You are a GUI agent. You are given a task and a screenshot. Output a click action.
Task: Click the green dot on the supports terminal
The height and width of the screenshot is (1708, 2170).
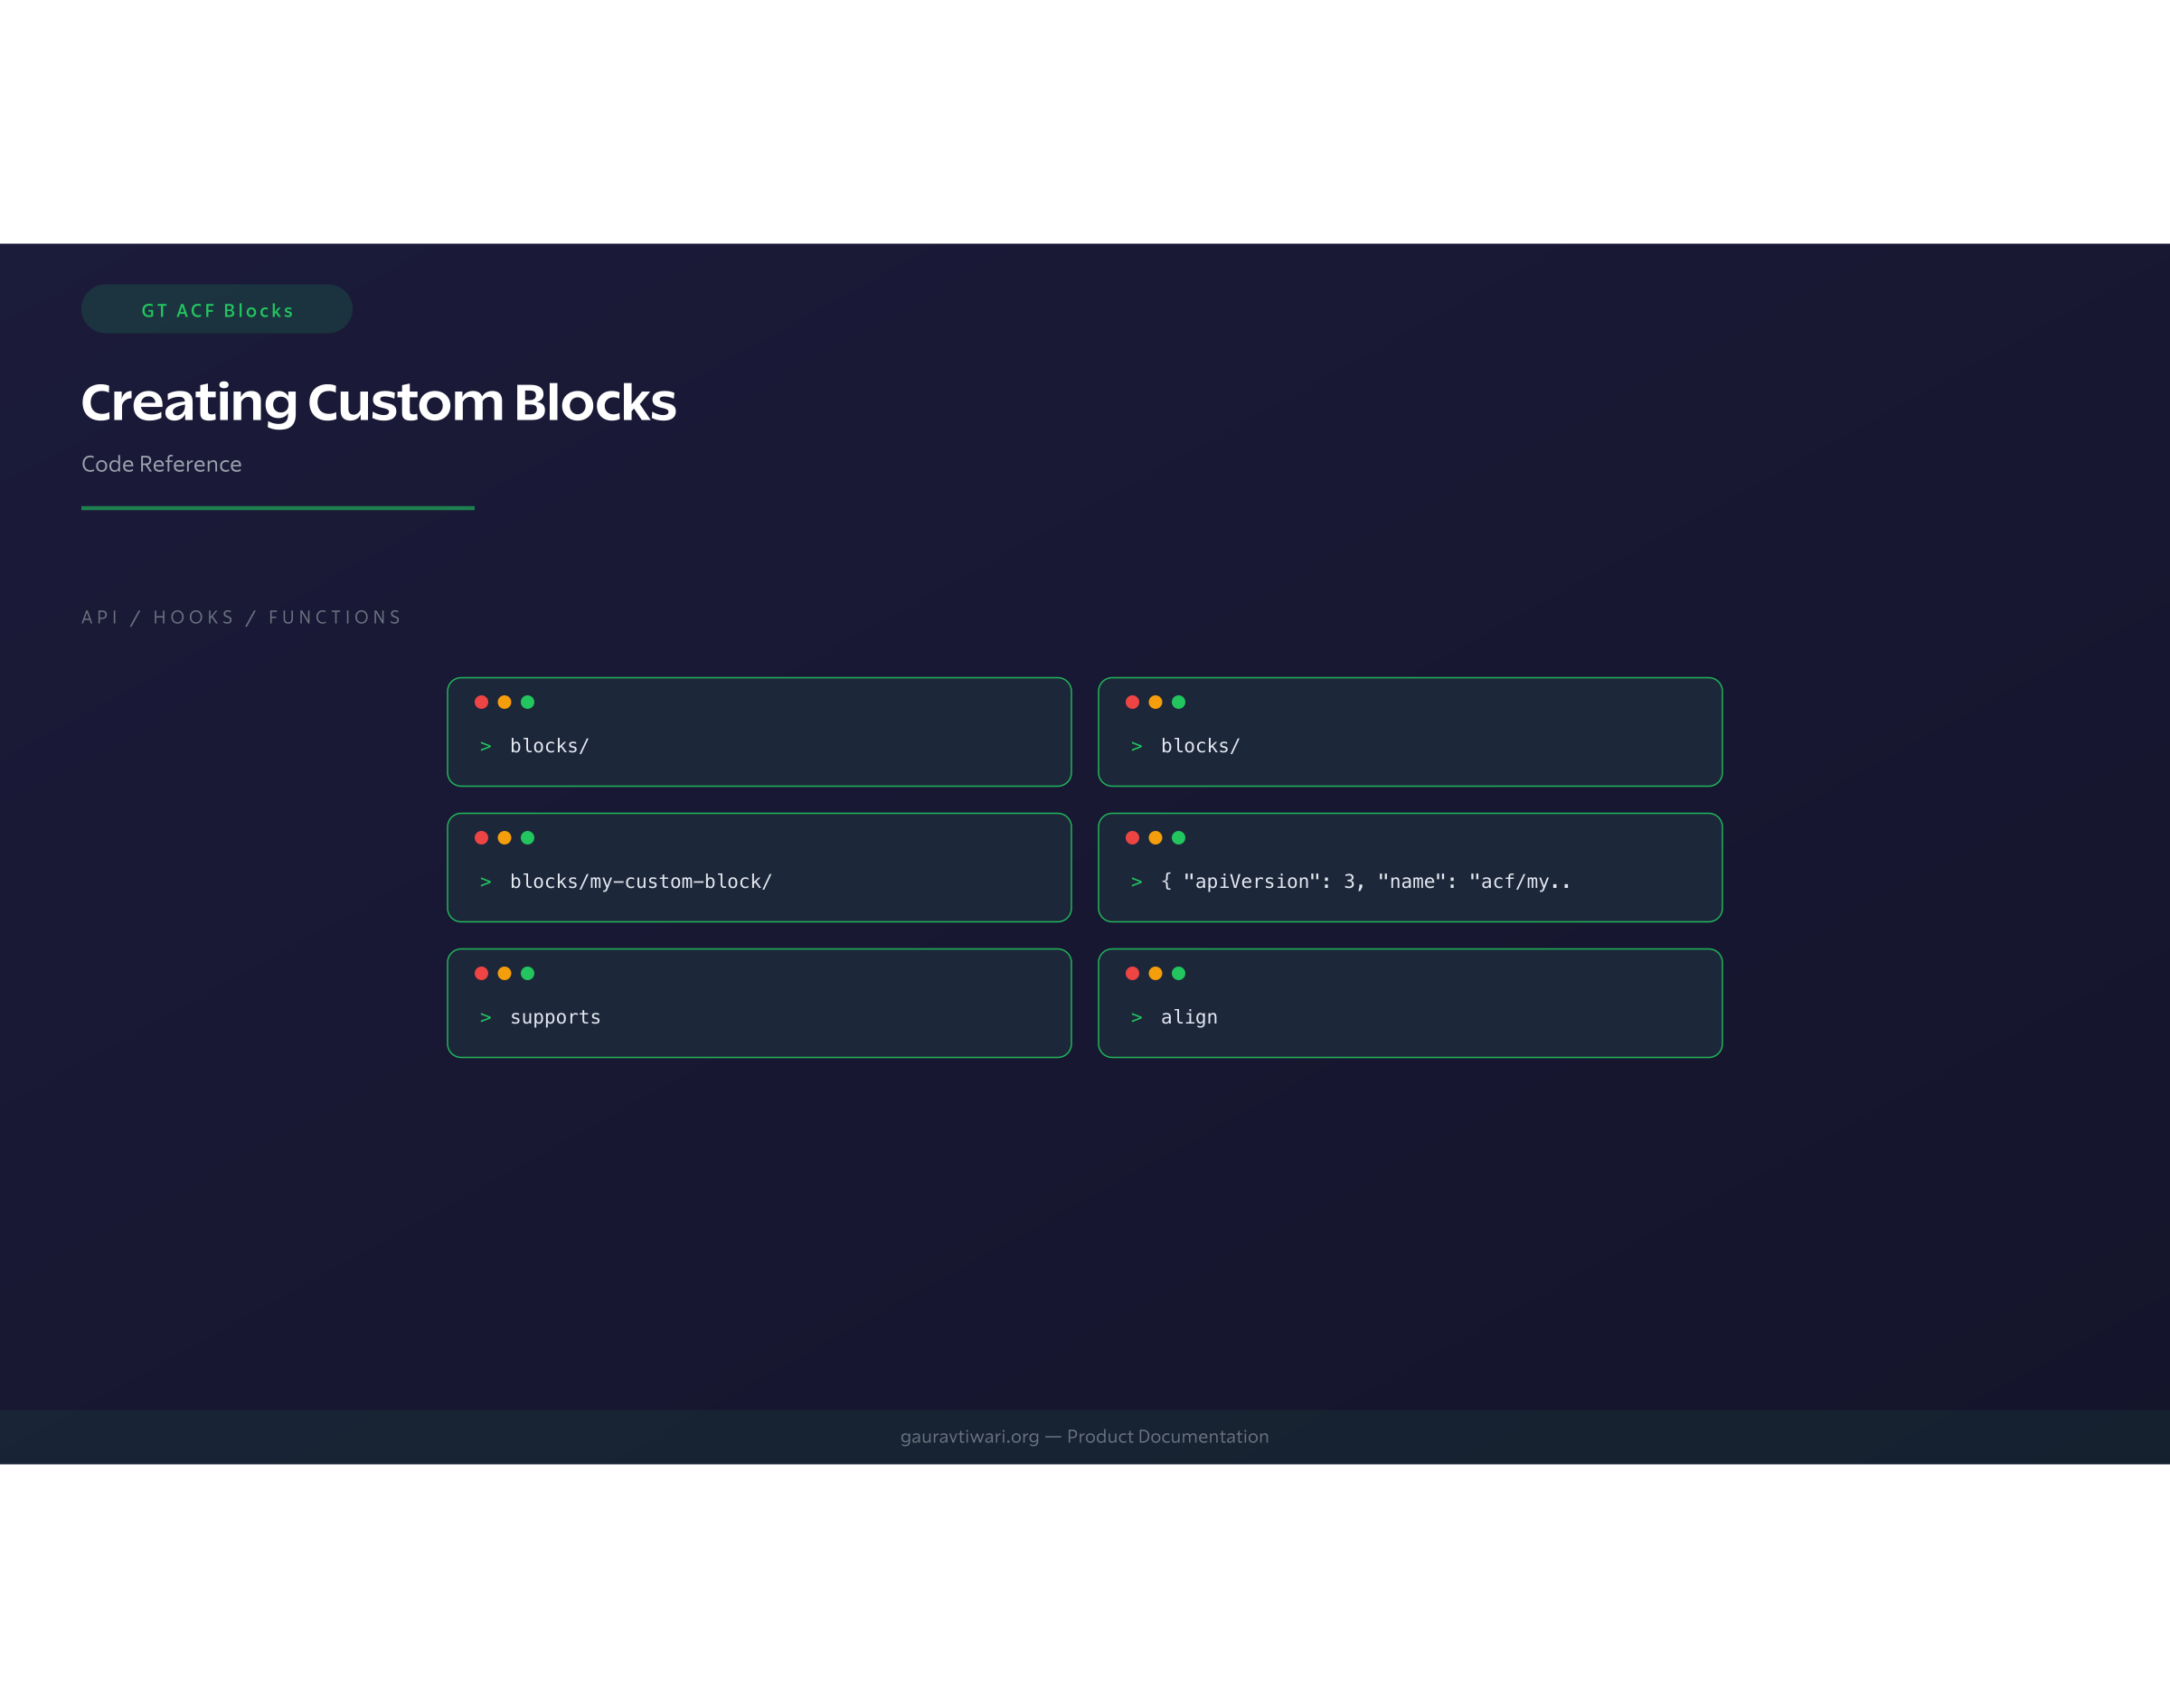click(x=530, y=974)
